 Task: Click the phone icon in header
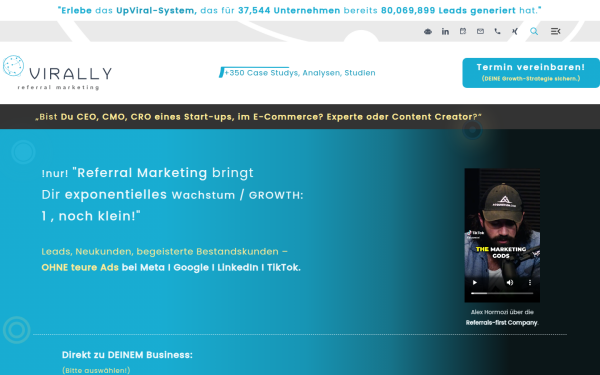497,31
